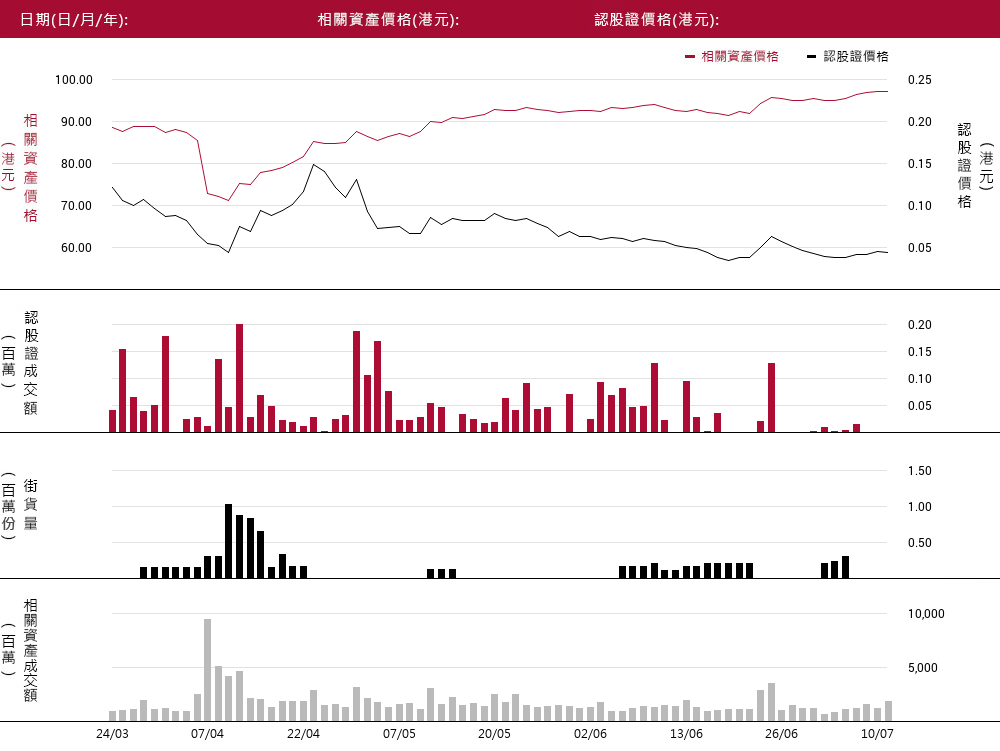Image resolution: width=1000 pixels, height=751 pixels.
Task: Click the 認股證價格(港元) header label
Action: 657,20
